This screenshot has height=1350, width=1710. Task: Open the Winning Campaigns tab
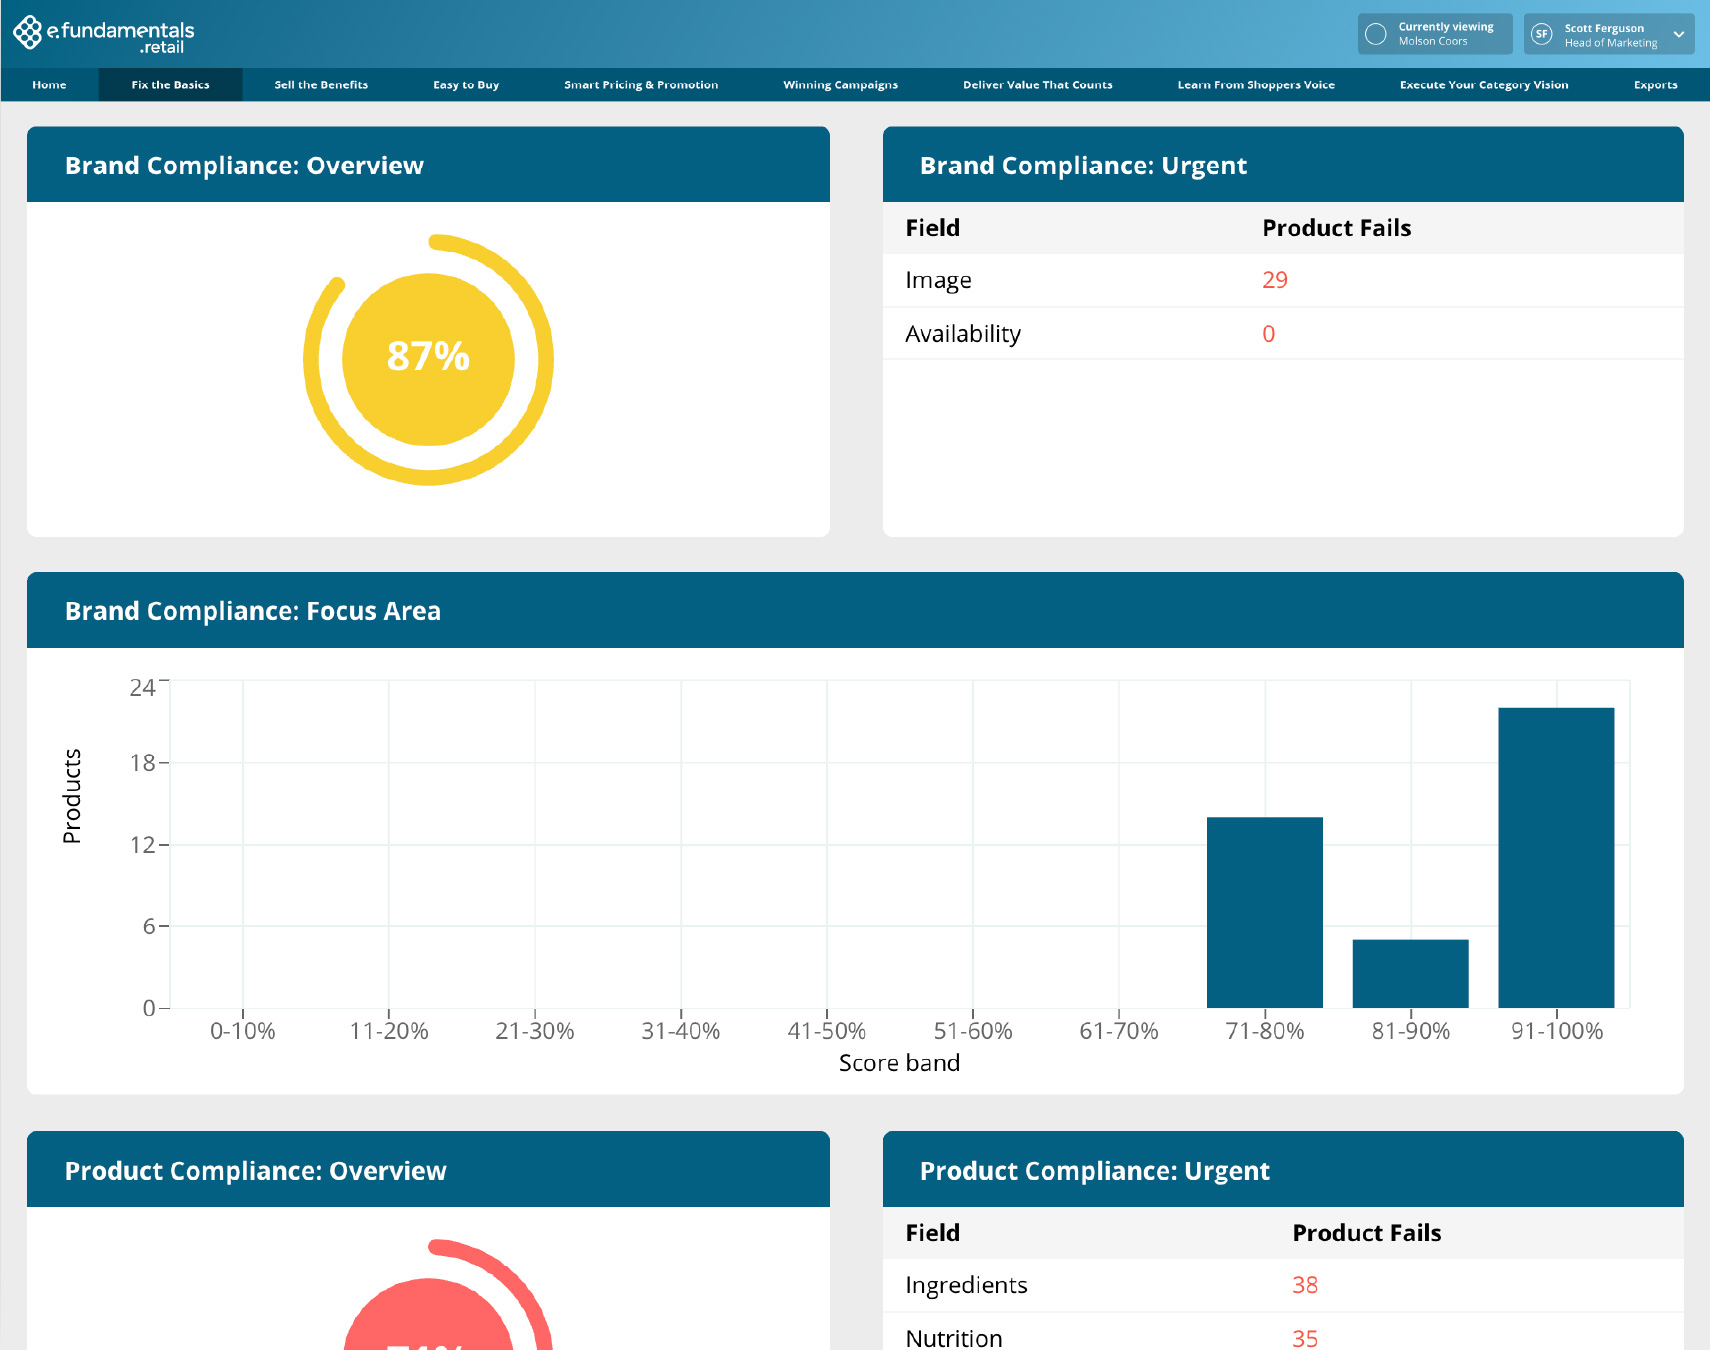(x=840, y=85)
